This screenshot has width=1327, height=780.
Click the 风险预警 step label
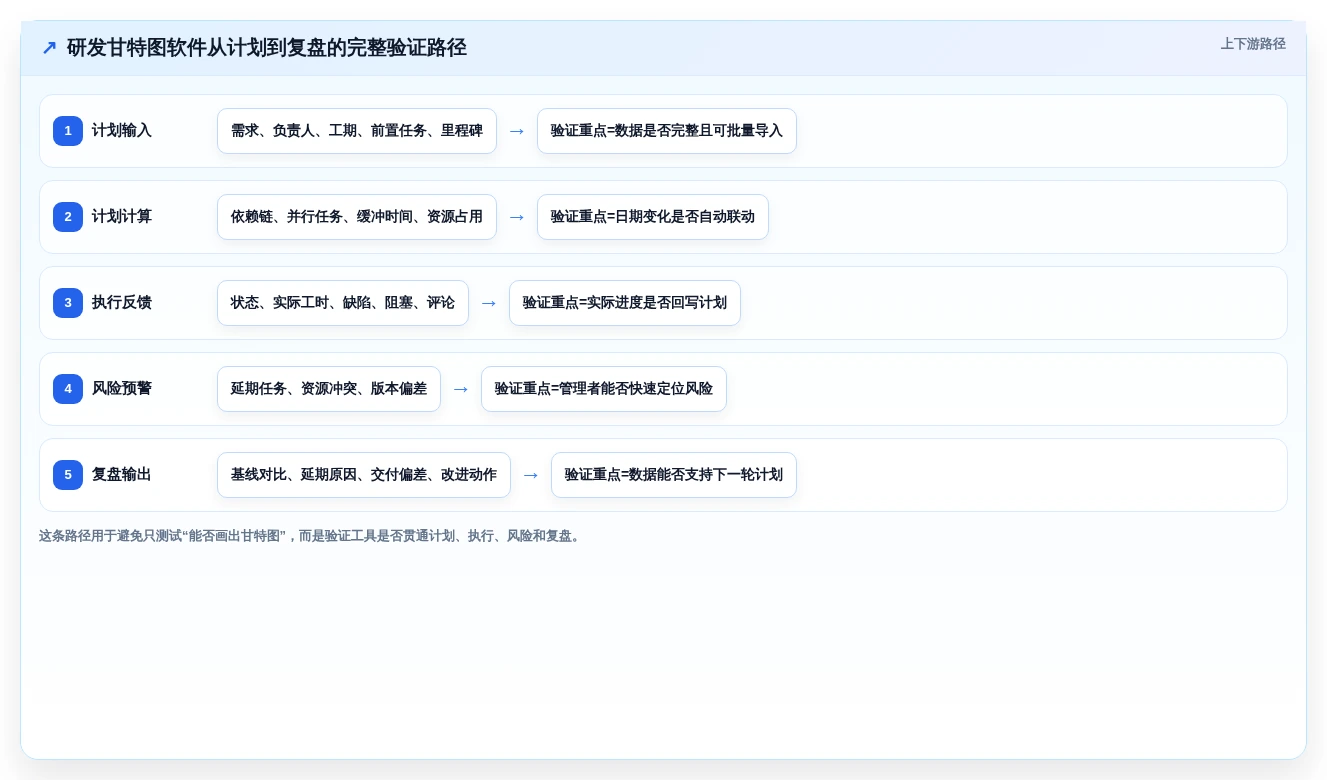pos(122,389)
